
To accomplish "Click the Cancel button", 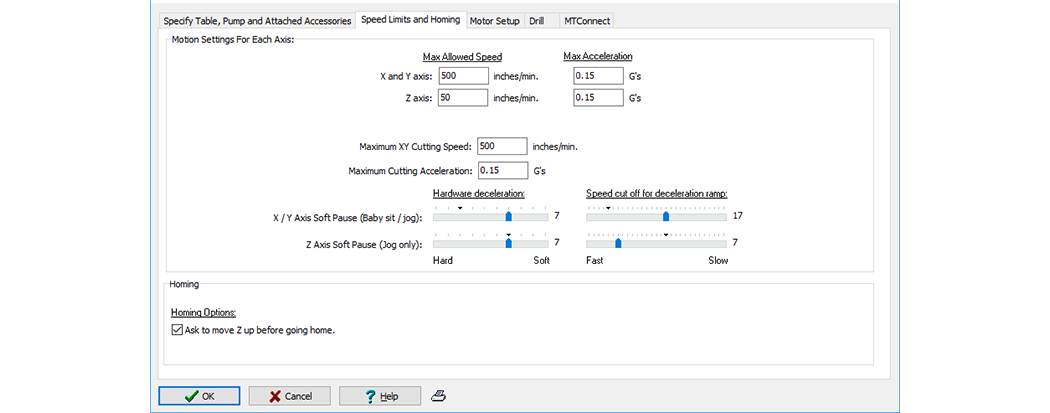I will pos(289,396).
